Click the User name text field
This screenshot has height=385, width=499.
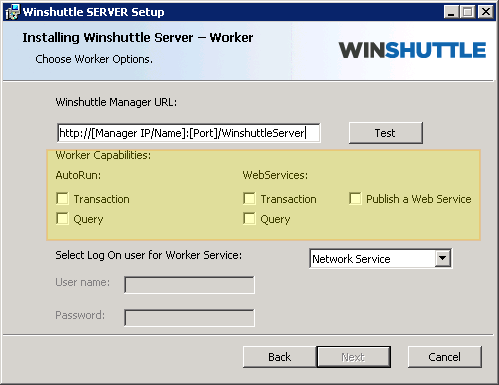coord(189,285)
